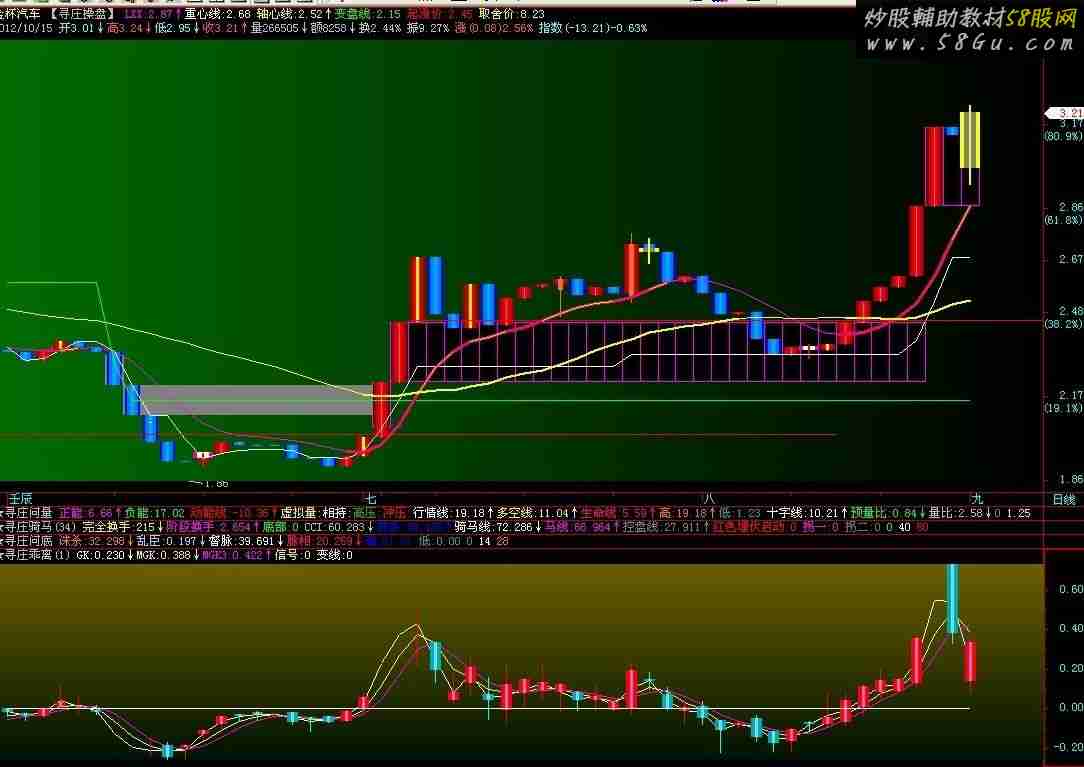Screen dimensions: 1084x767
Task: Click the 骑马线:72.286 value
Action: 494,527
